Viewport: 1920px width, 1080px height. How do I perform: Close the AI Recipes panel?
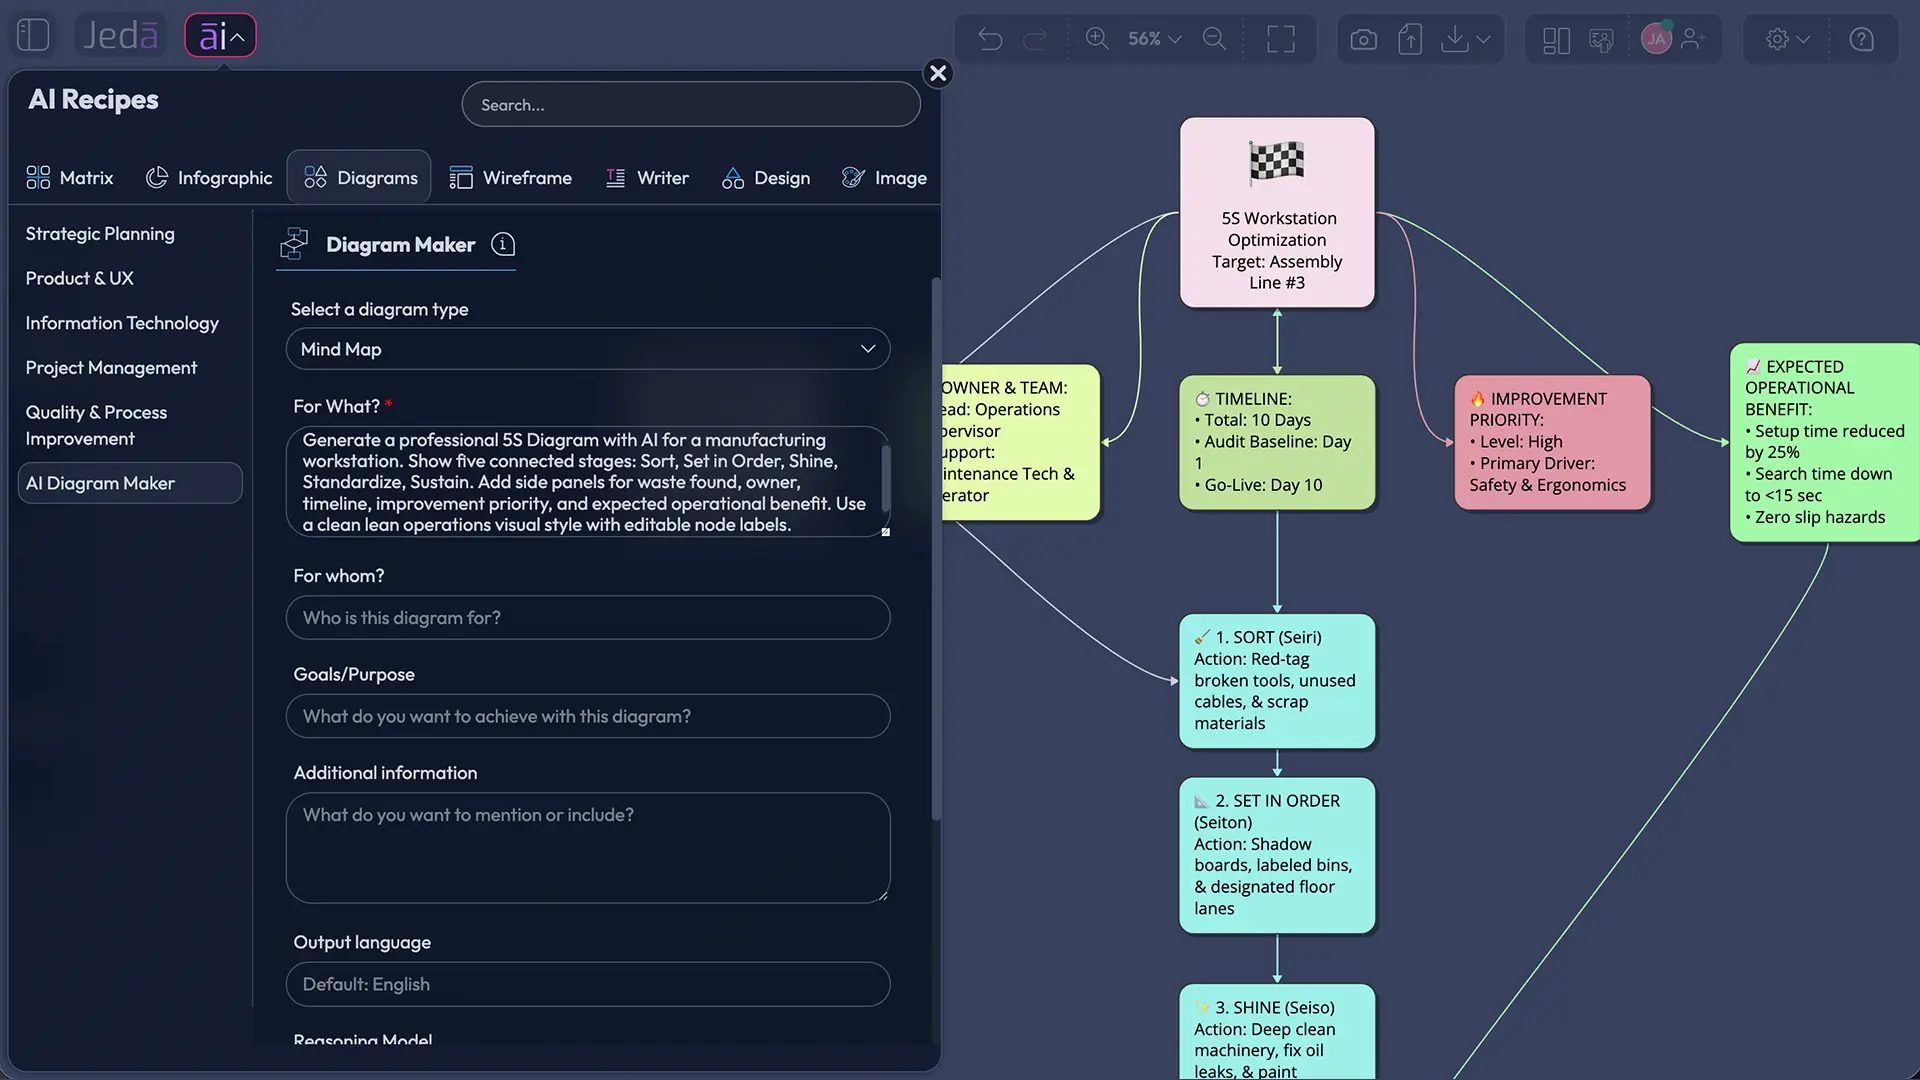pyautogui.click(x=938, y=73)
